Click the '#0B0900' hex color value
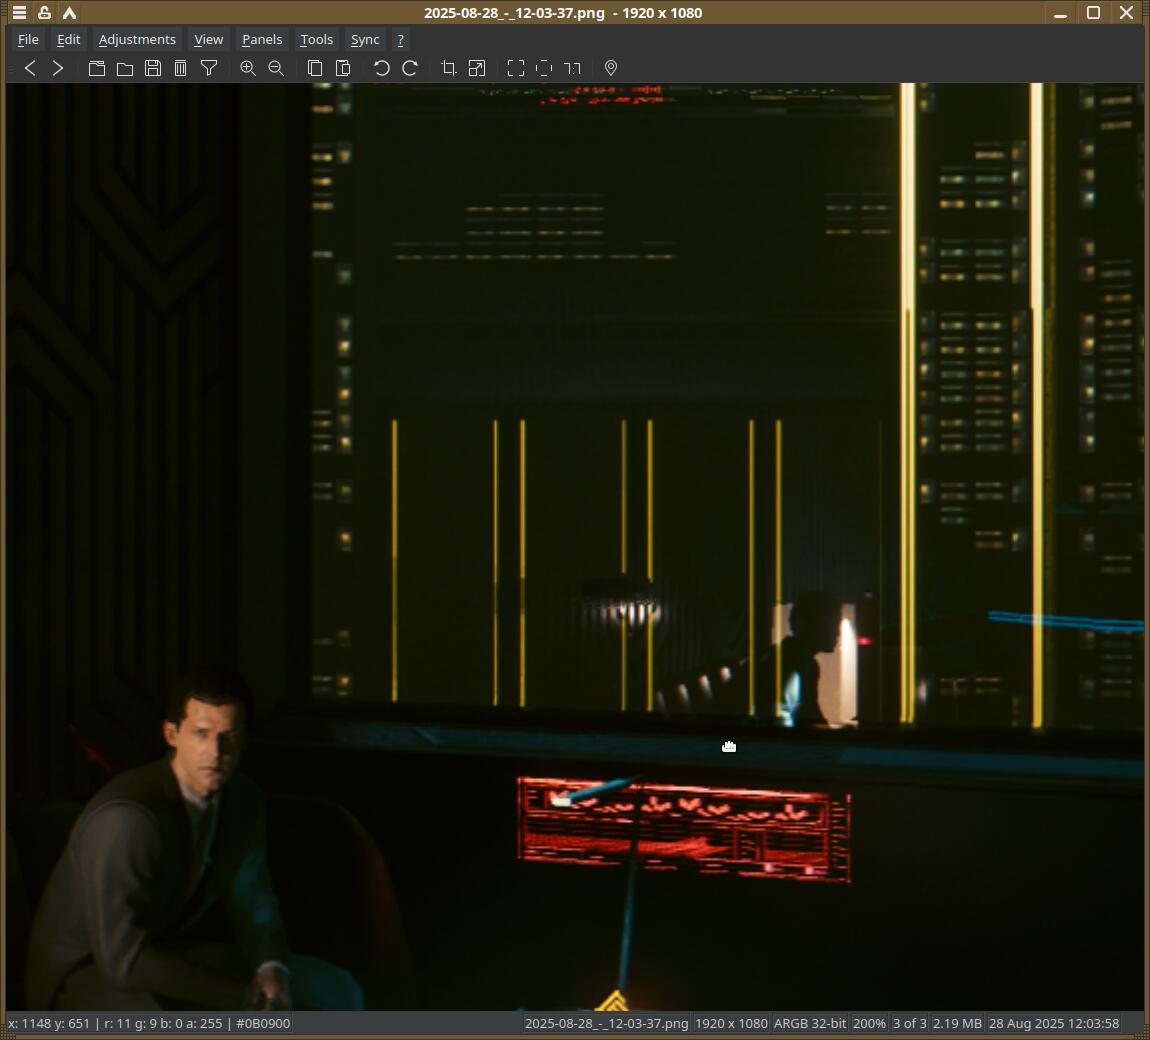Screen dimensions: 1150x1040 tap(263, 1023)
